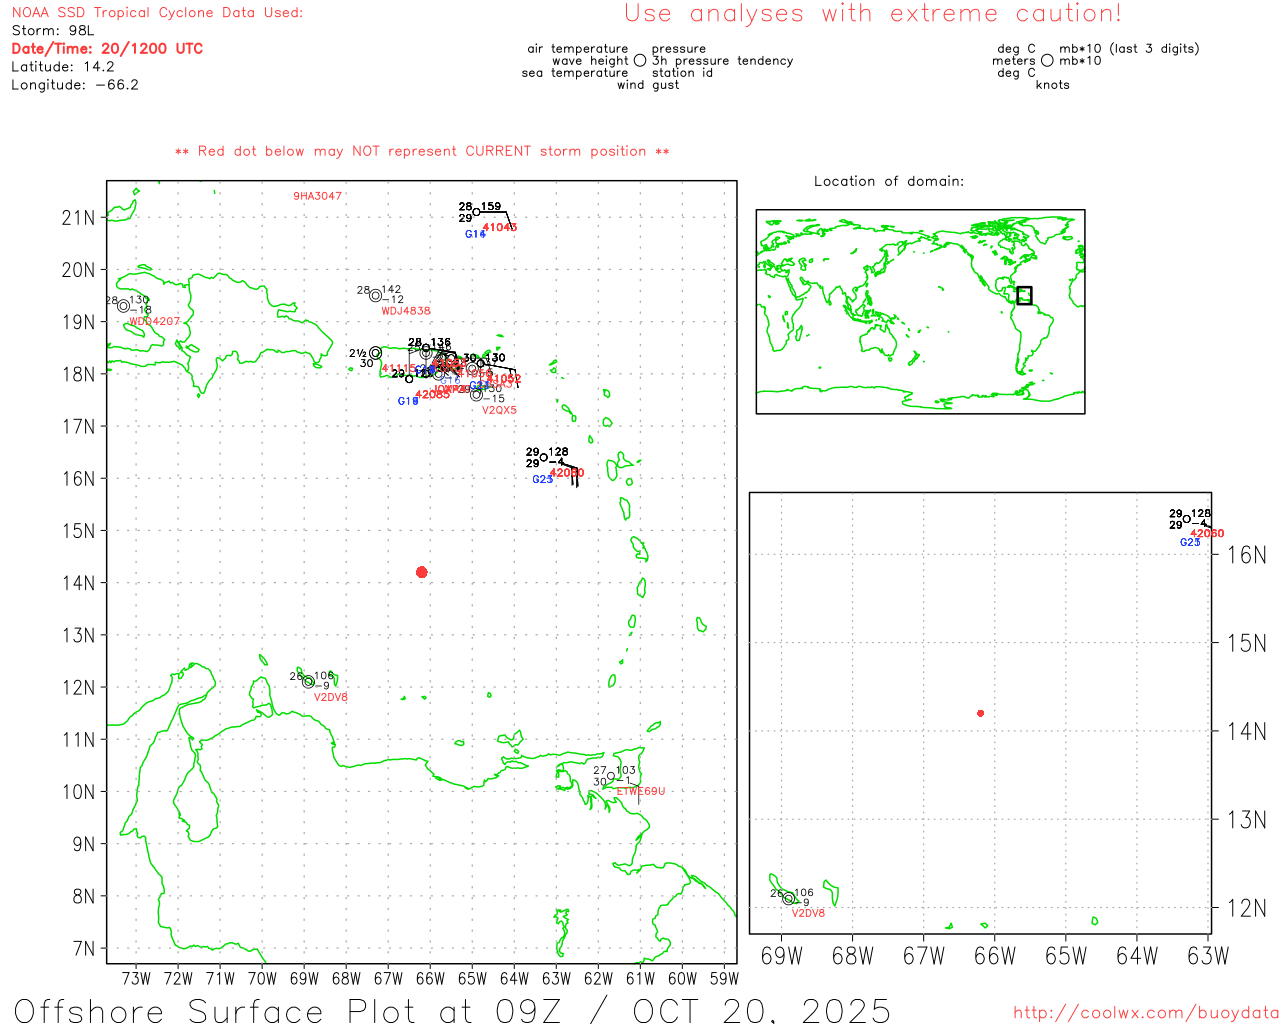1280x1024 pixels.
Task: Click the 'NOAA SSD Tropical Cyclone Data Used' header
Action: pyautogui.click(x=157, y=13)
